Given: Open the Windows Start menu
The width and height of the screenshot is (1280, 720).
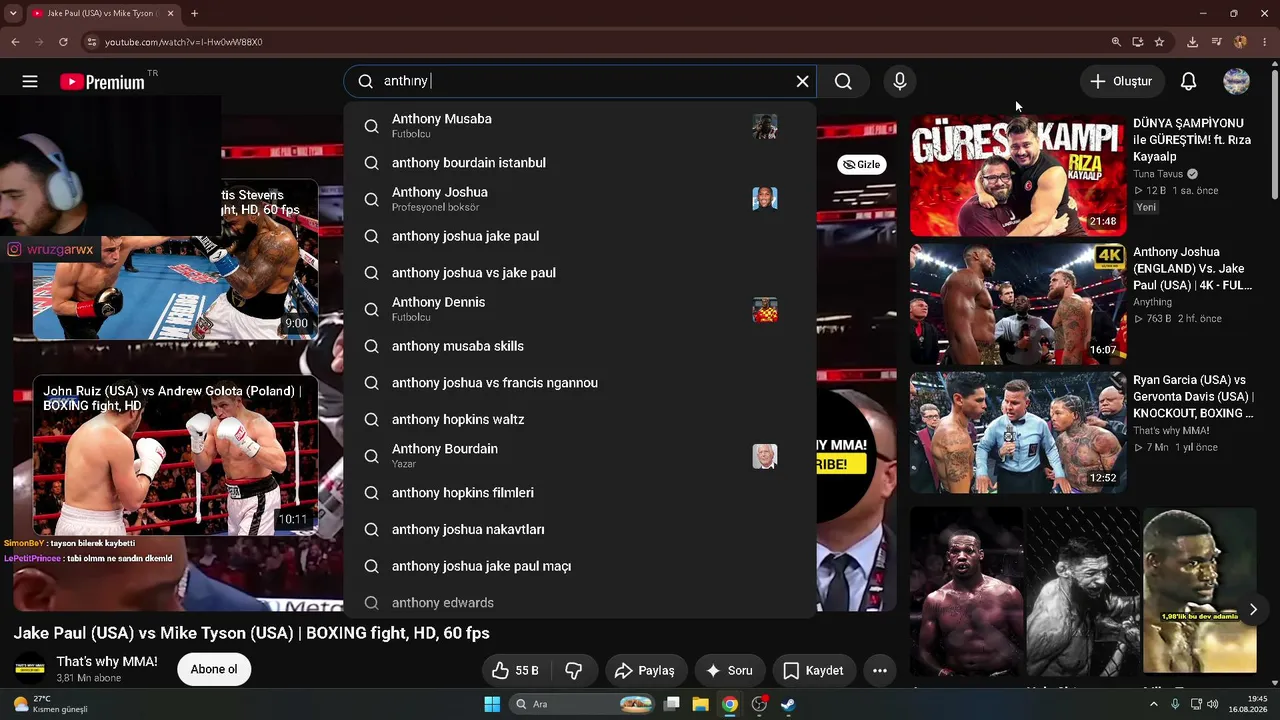Looking at the screenshot, I should pyautogui.click(x=492, y=704).
